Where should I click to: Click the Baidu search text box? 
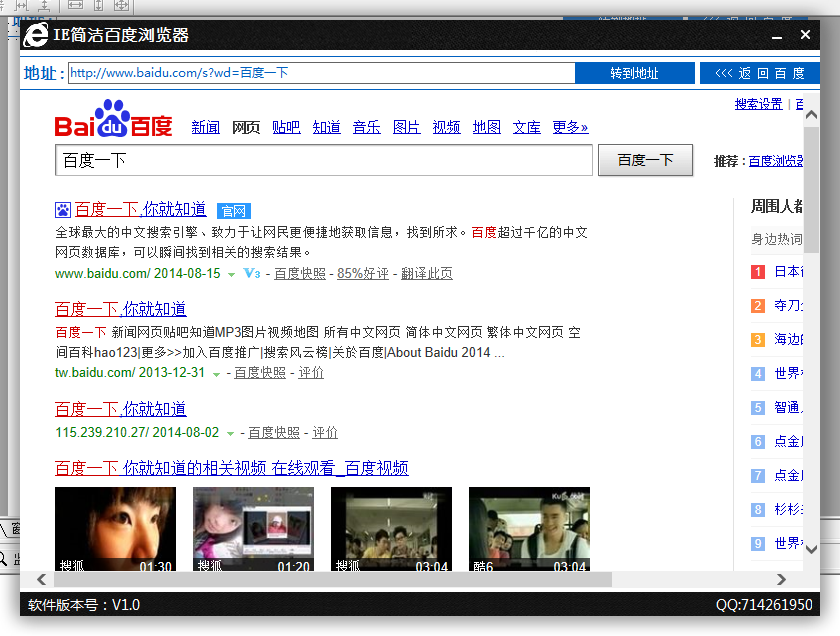(324, 160)
